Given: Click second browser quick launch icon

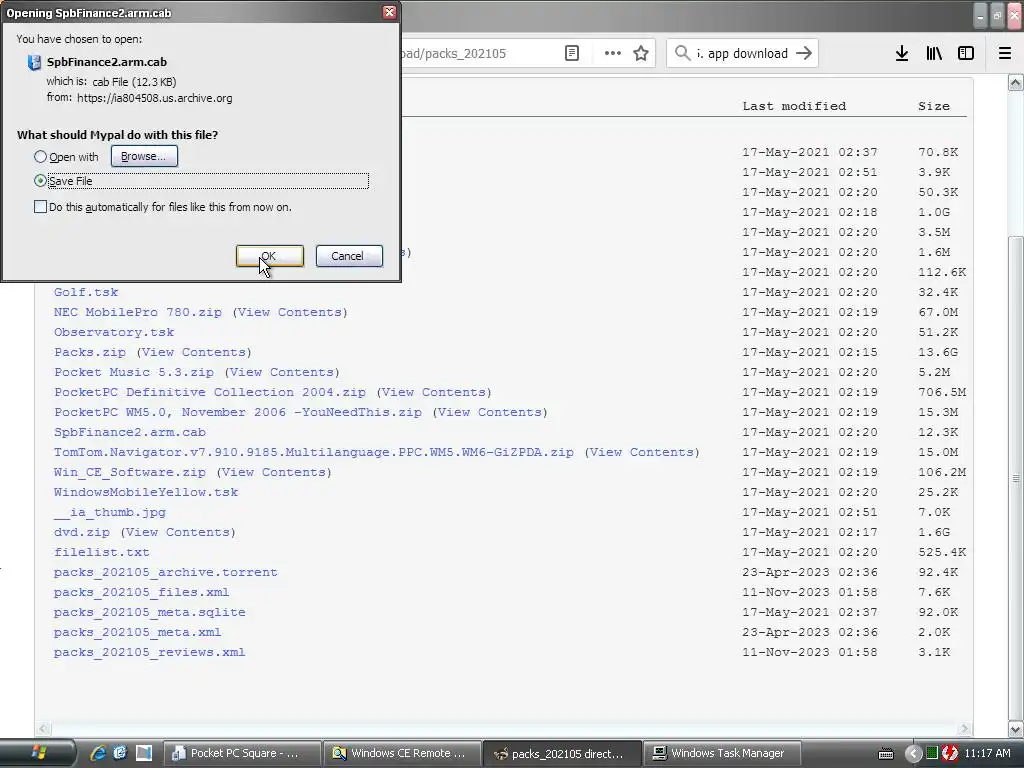Looking at the screenshot, I should 120,753.
